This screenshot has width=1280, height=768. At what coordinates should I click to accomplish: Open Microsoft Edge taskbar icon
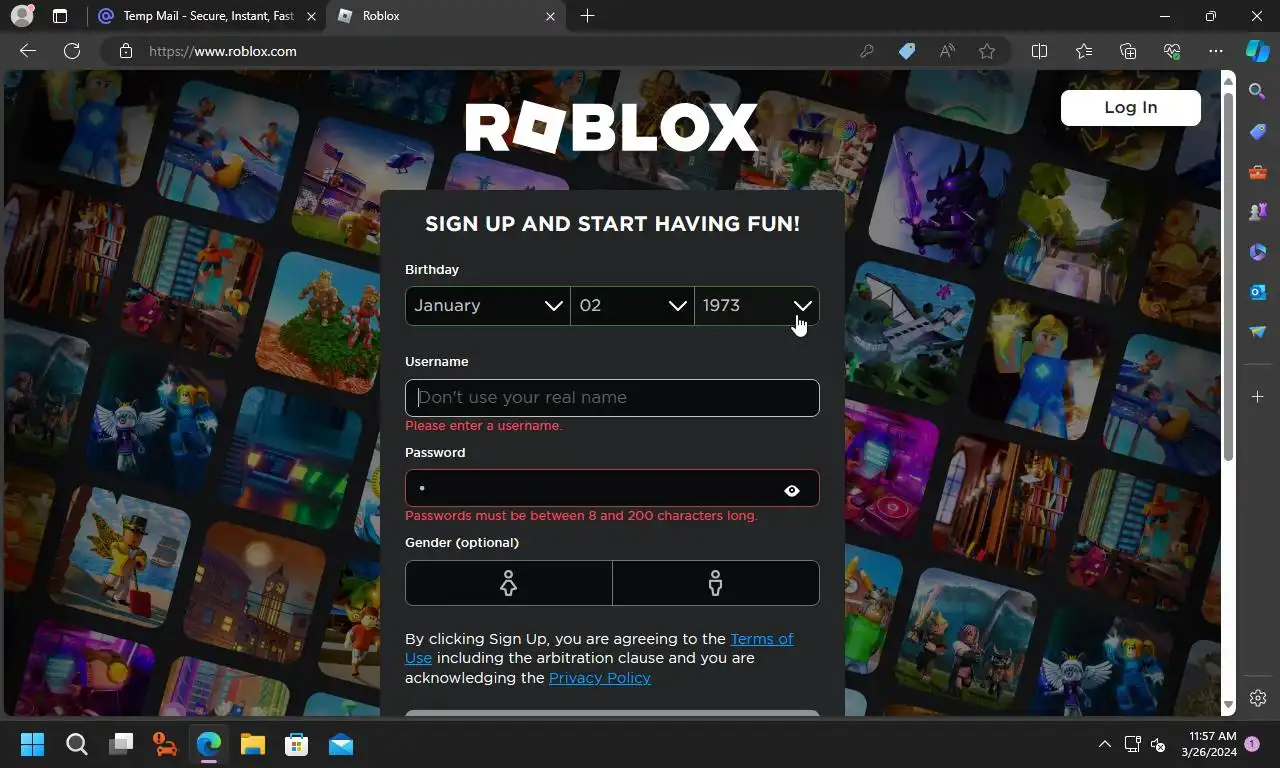pyautogui.click(x=208, y=744)
